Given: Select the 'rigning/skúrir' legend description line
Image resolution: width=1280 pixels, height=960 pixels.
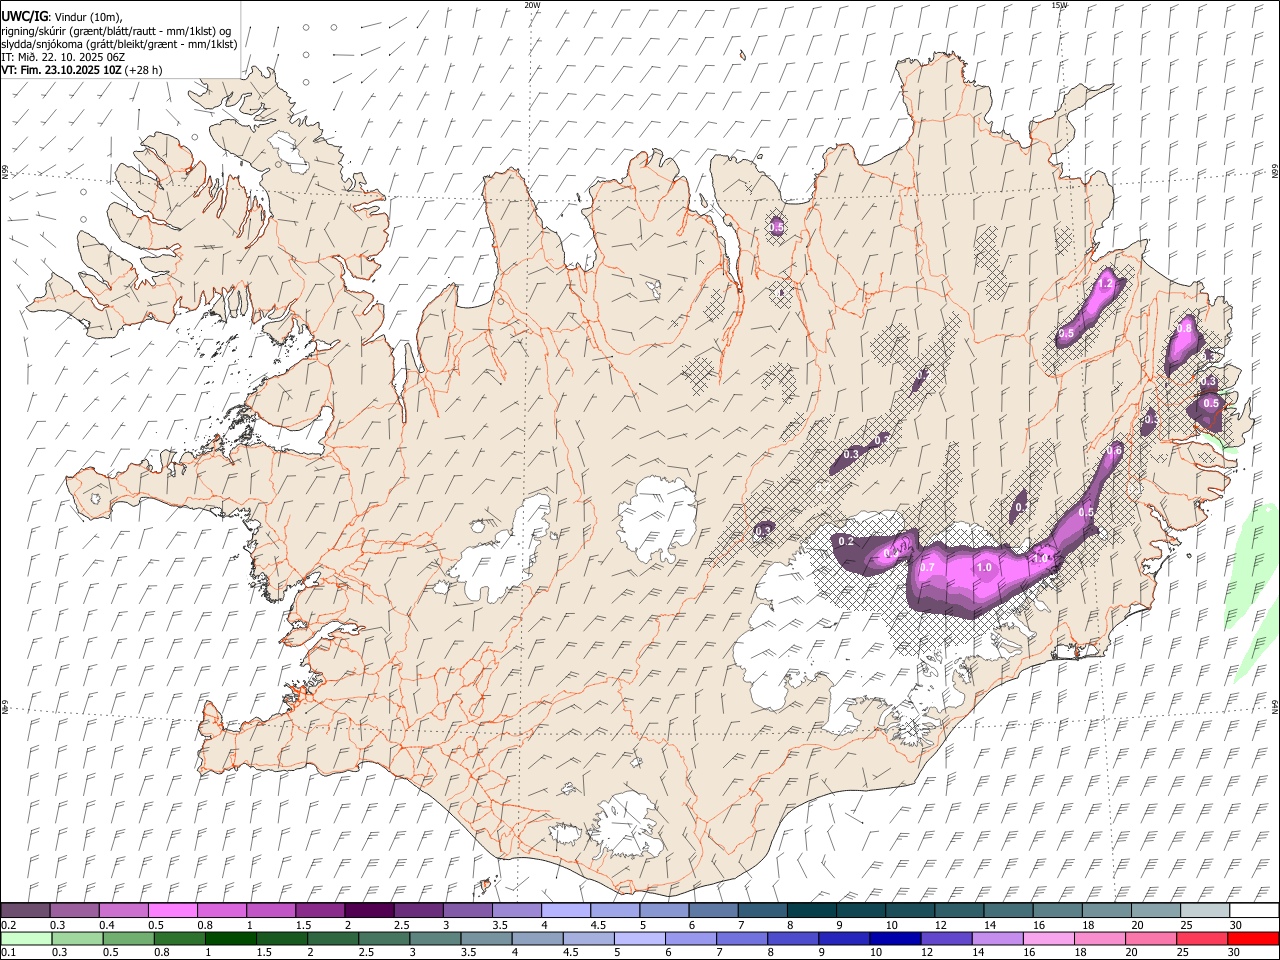Looking at the screenshot, I should 116,30.
